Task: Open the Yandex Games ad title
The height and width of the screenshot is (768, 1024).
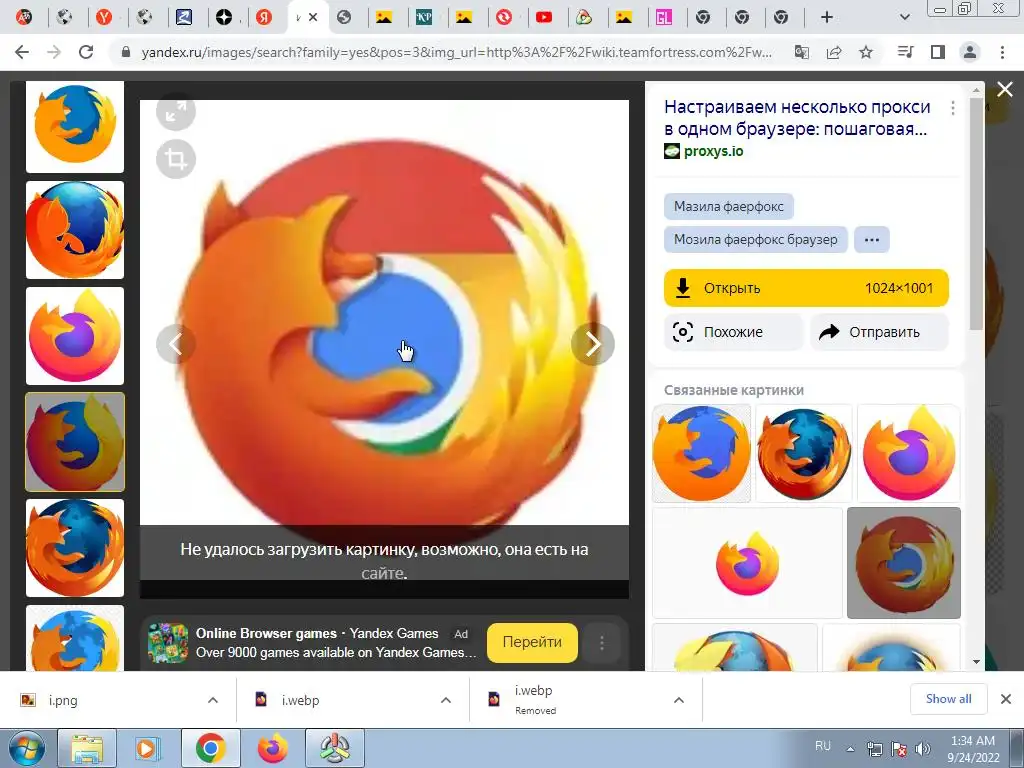Action: click(317, 633)
